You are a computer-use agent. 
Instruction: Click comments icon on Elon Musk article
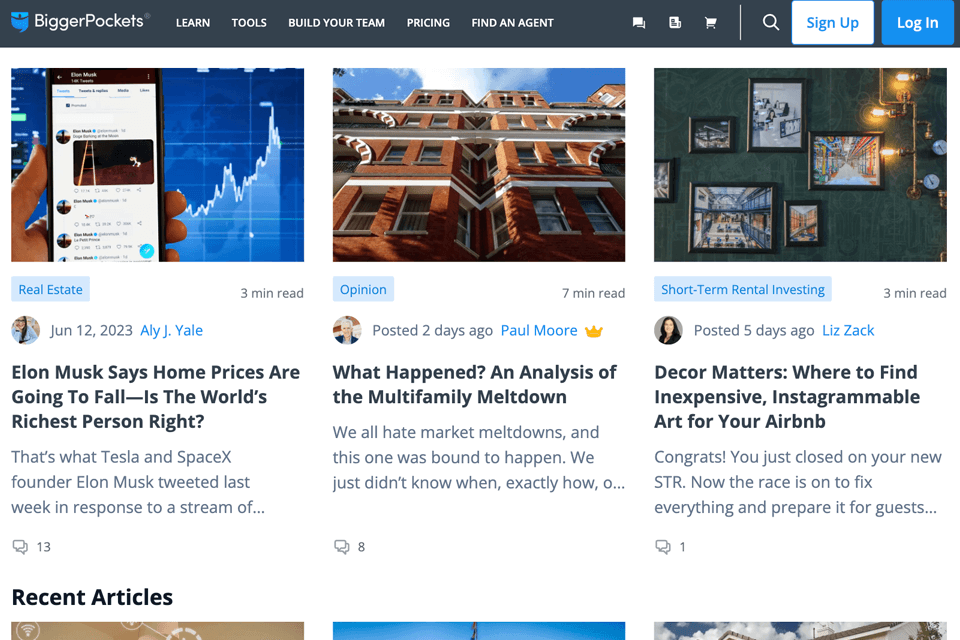(20, 546)
